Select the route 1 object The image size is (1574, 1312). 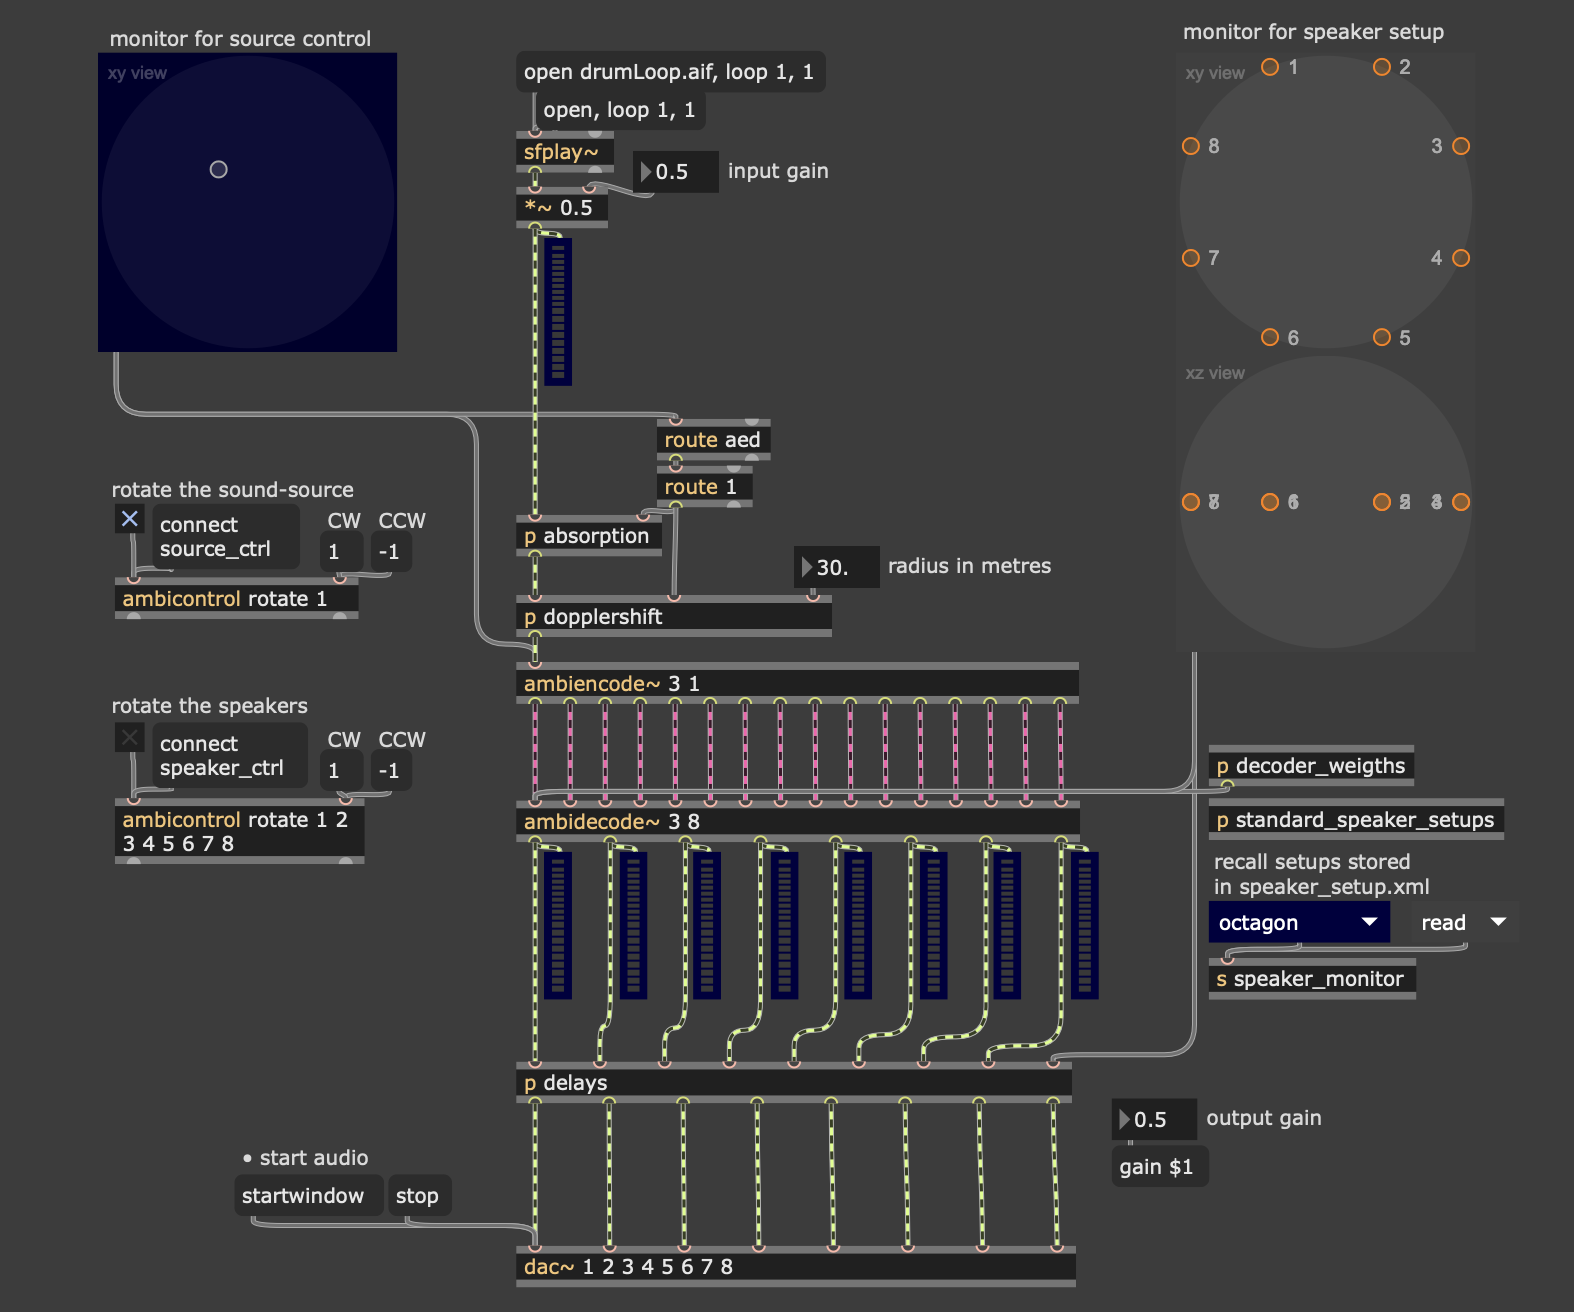[x=705, y=487]
